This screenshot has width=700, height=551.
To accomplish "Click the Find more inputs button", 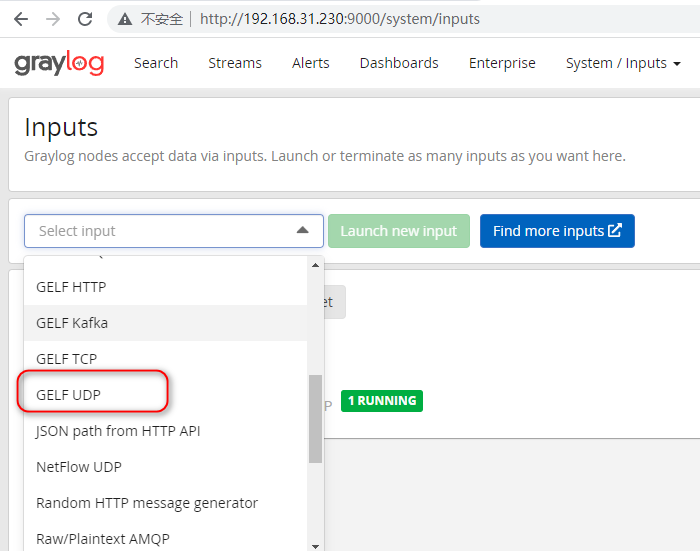I will [557, 231].
